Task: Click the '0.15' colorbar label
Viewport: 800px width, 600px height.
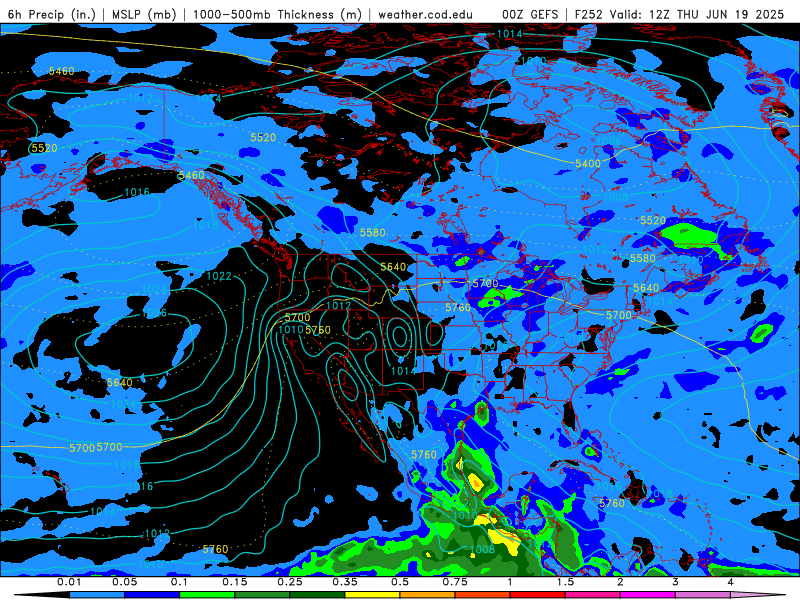Action: pyautogui.click(x=235, y=582)
